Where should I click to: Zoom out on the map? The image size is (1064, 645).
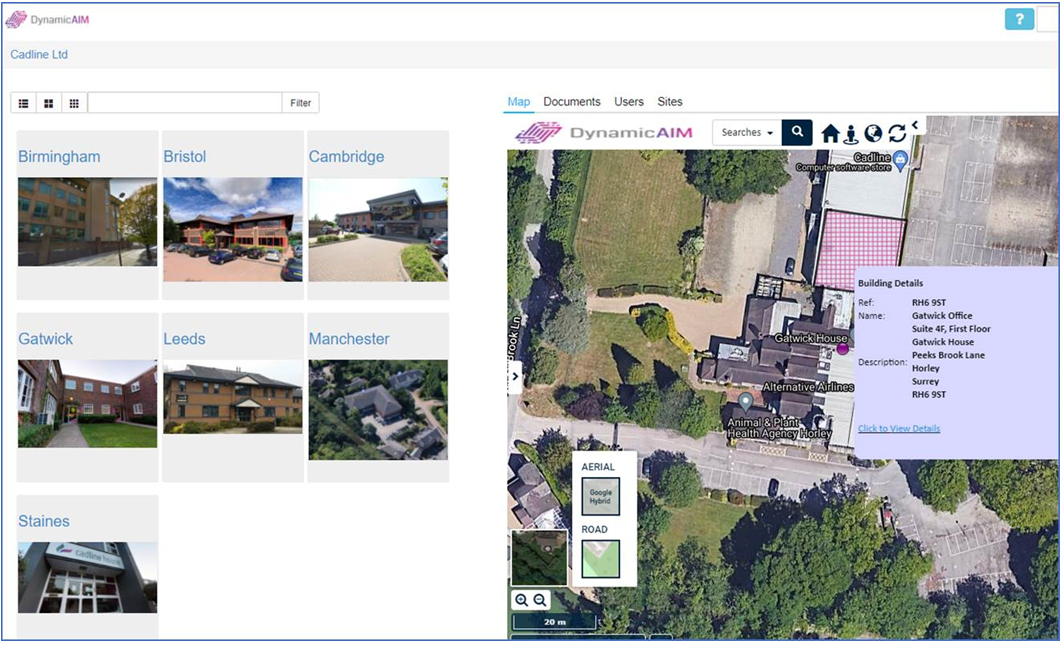coord(540,600)
